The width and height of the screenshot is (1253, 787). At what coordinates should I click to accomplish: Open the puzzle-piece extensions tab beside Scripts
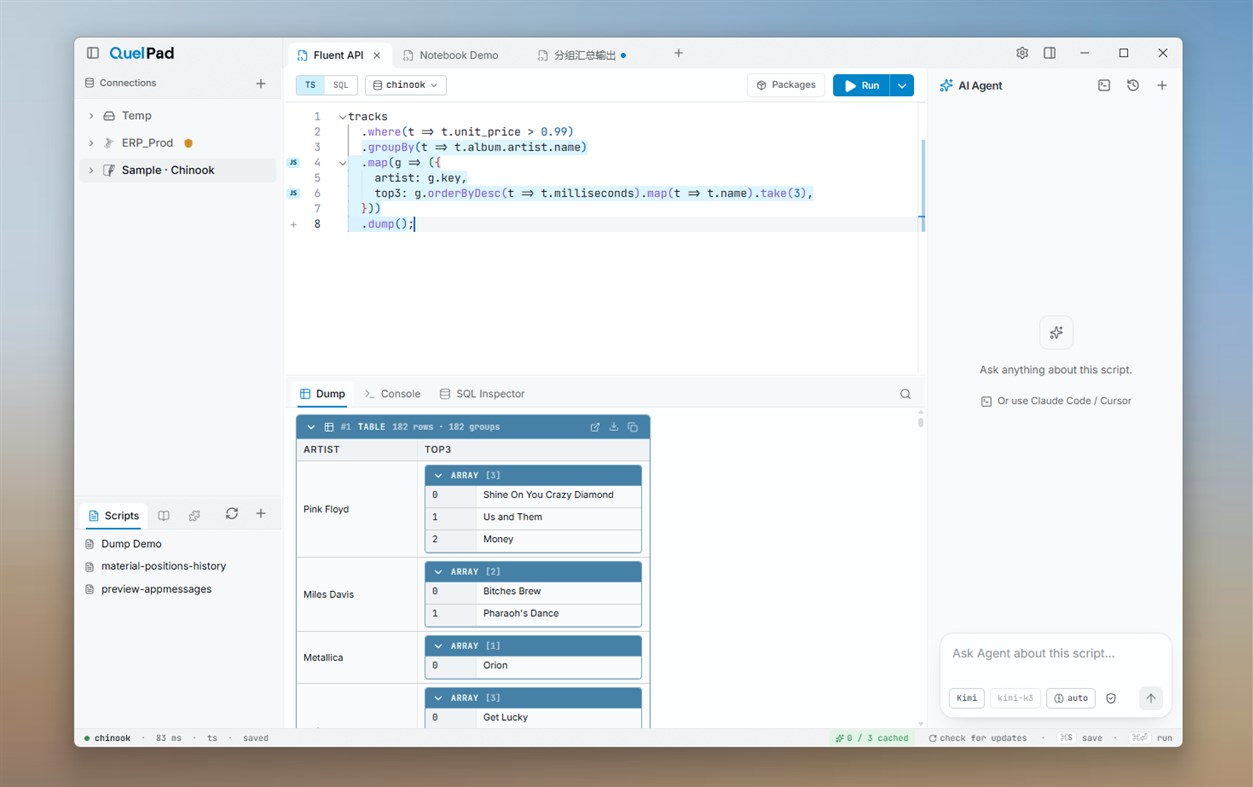pos(194,516)
